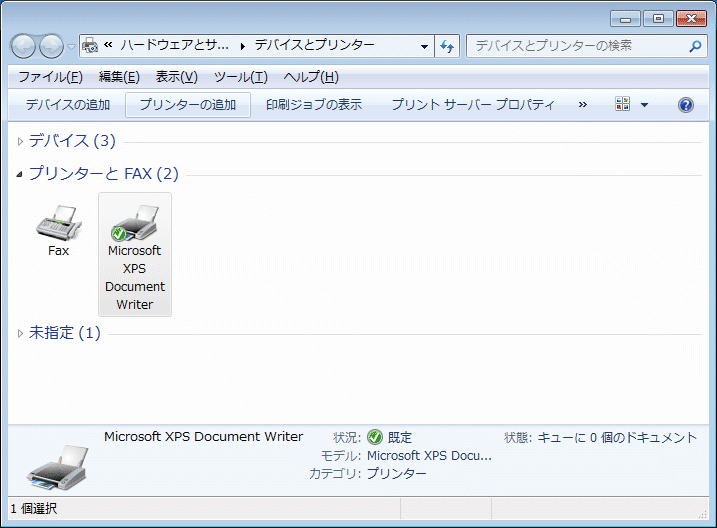This screenshot has height=528, width=717.
Task: Open the view options dropdown arrow
Action: click(644, 105)
